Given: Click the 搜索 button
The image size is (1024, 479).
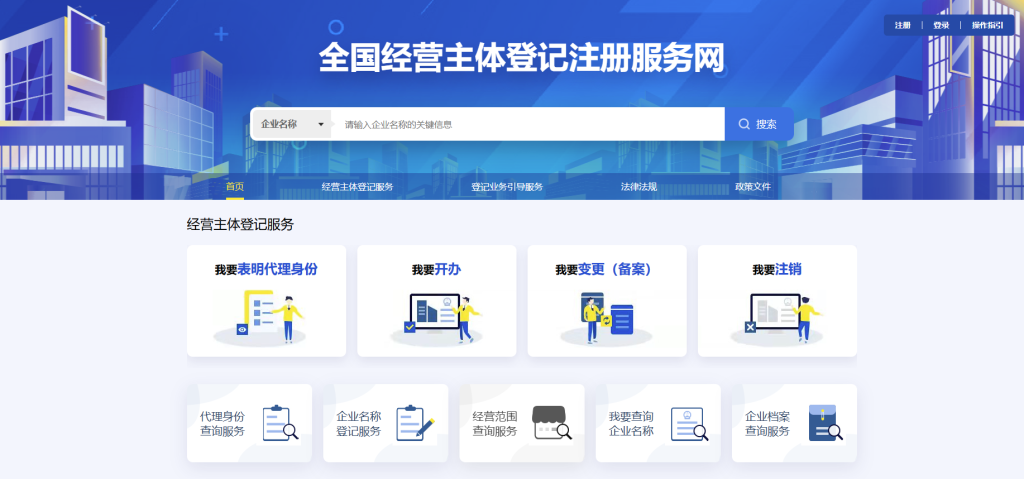Looking at the screenshot, I should coord(759,124).
